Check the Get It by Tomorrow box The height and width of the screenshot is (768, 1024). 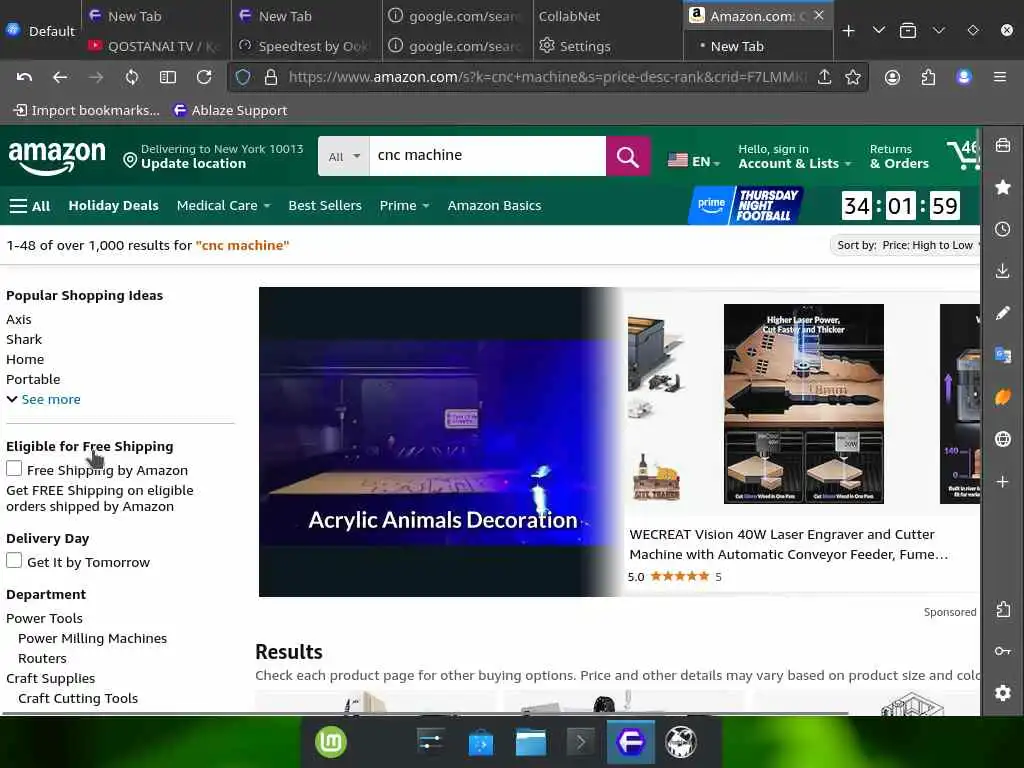point(14,560)
